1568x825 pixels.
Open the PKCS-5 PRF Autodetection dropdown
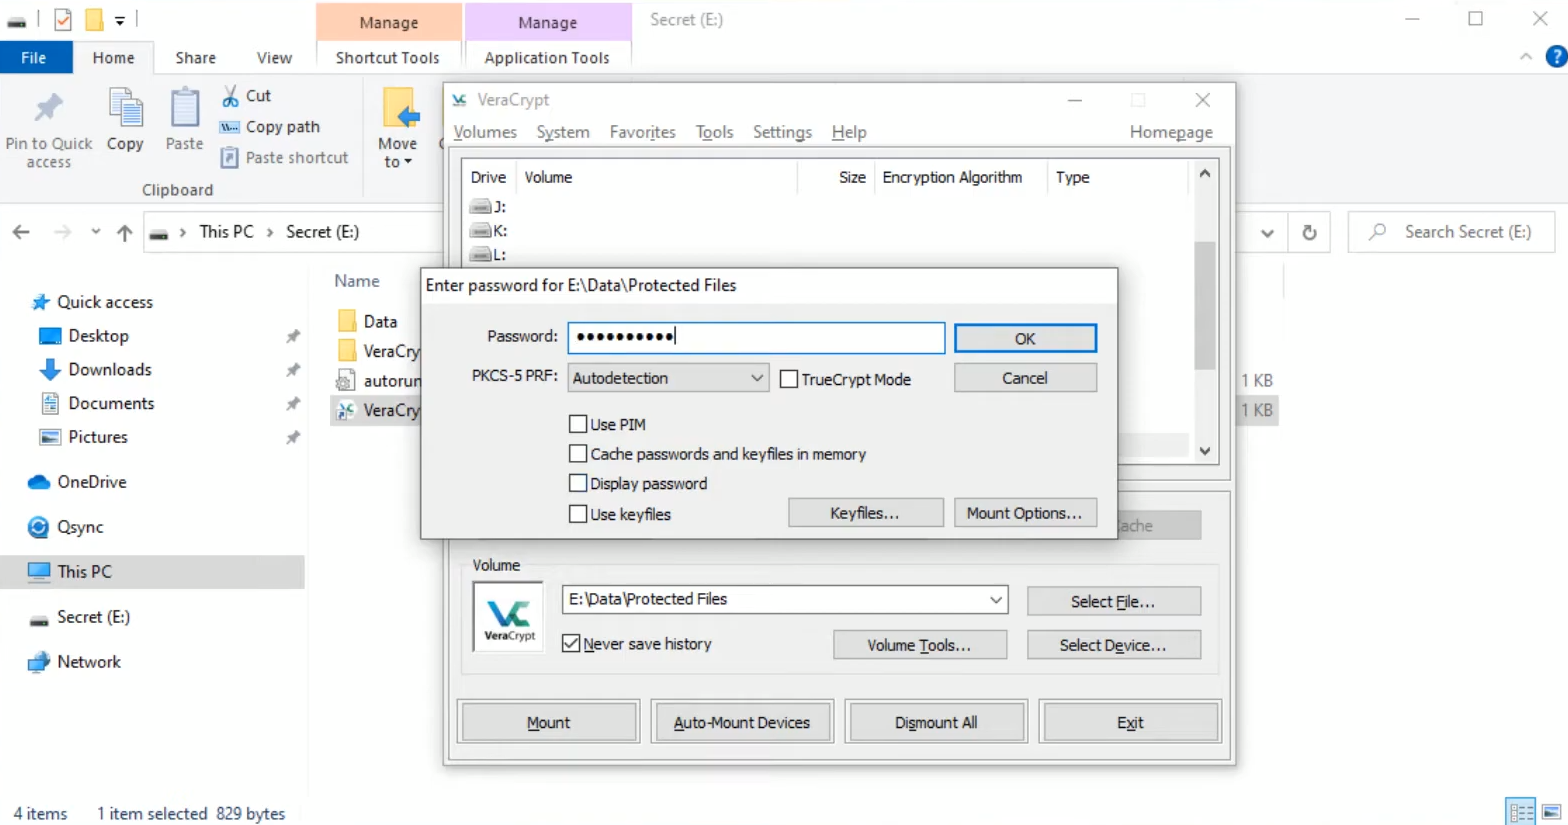(x=668, y=378)
